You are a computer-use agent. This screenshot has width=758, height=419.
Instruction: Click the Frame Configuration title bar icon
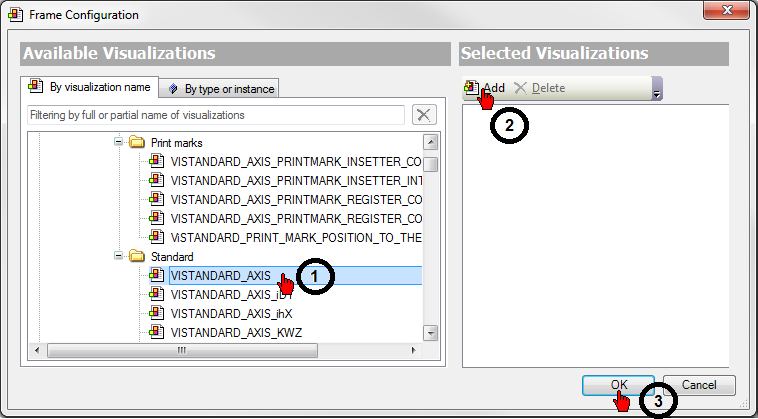14,15
